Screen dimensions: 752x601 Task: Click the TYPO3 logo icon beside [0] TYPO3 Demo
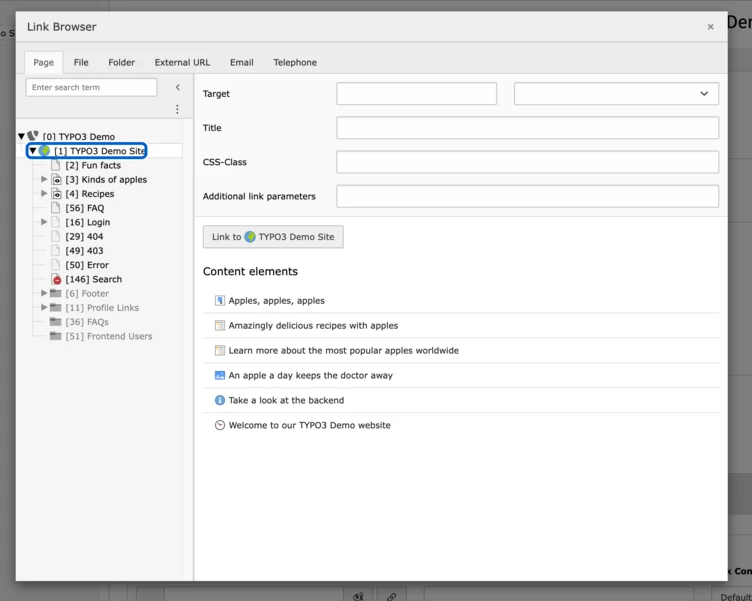point(33,136)
